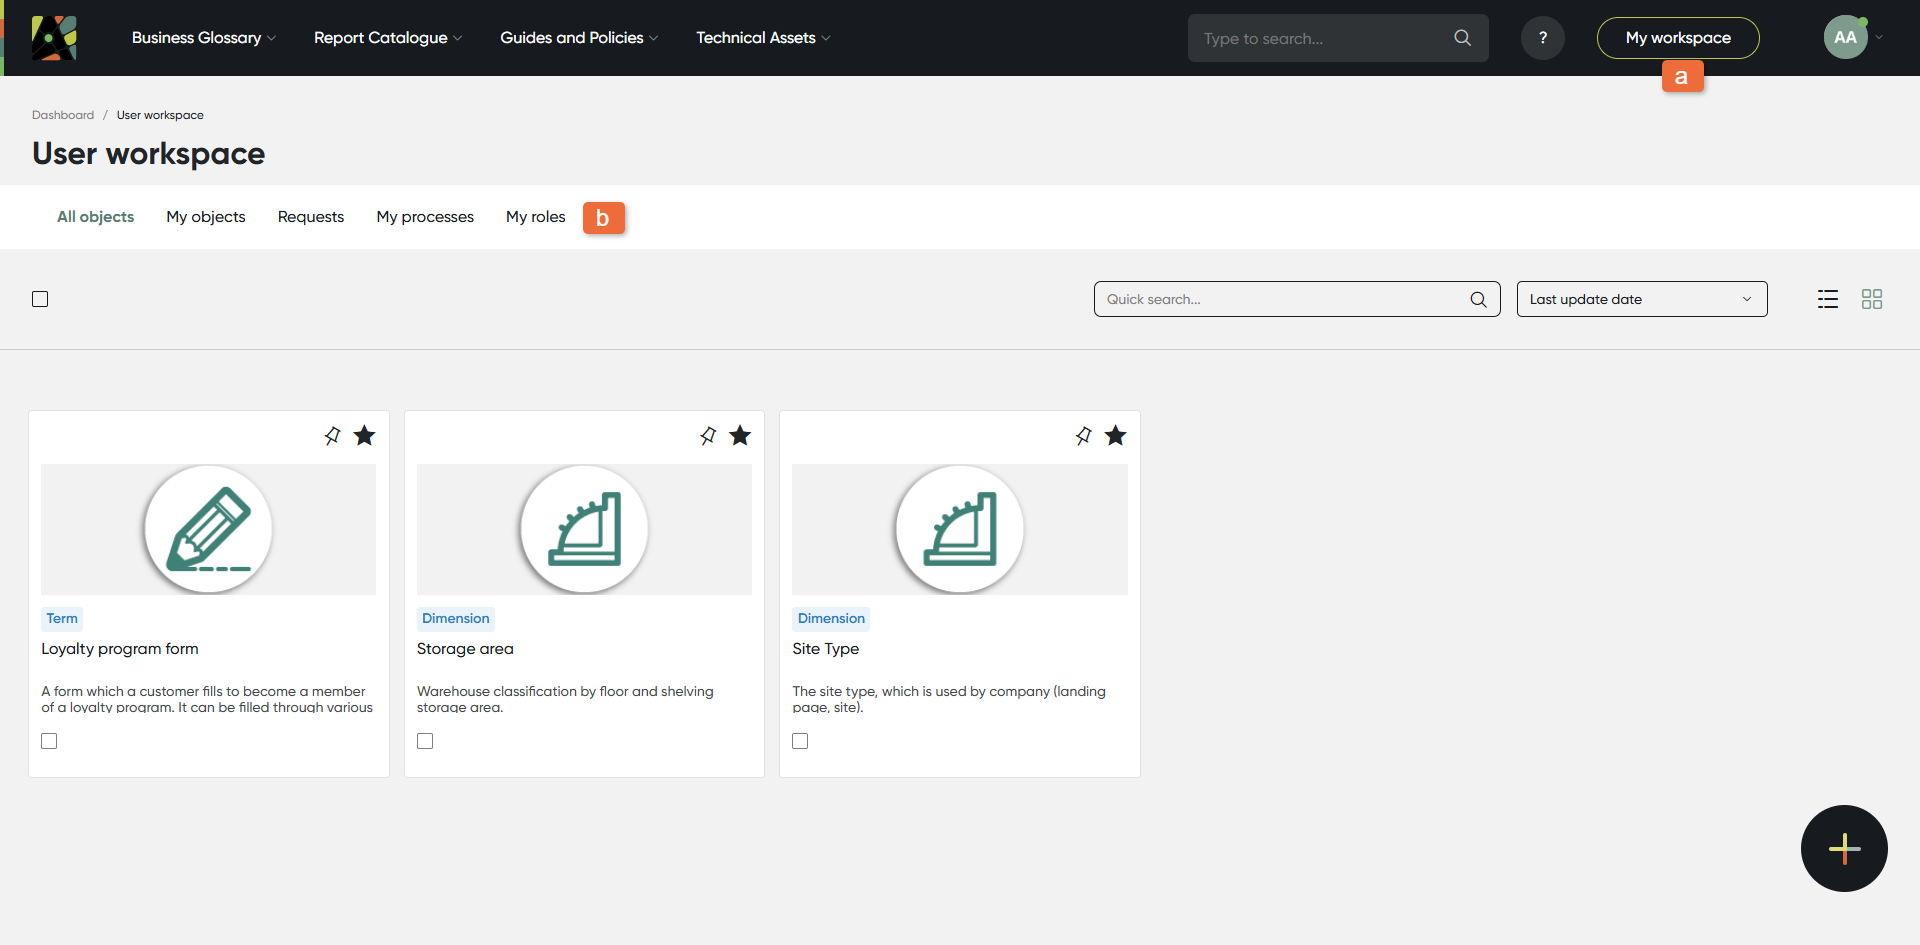Screen dimensions: 1920x945
Task: Open the My roles tab
Action: click(535, 217)
